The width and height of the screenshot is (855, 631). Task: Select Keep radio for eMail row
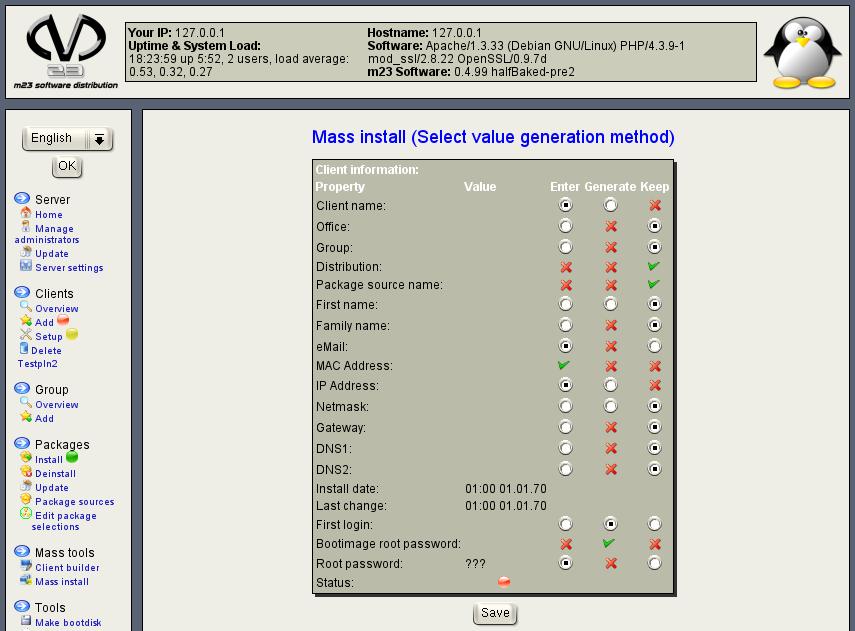[654, 346]
